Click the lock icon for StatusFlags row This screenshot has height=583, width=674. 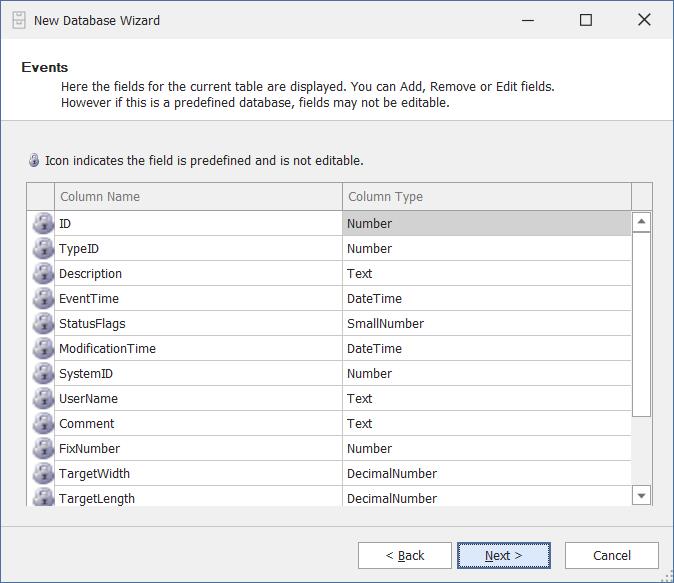pos(42,324)
